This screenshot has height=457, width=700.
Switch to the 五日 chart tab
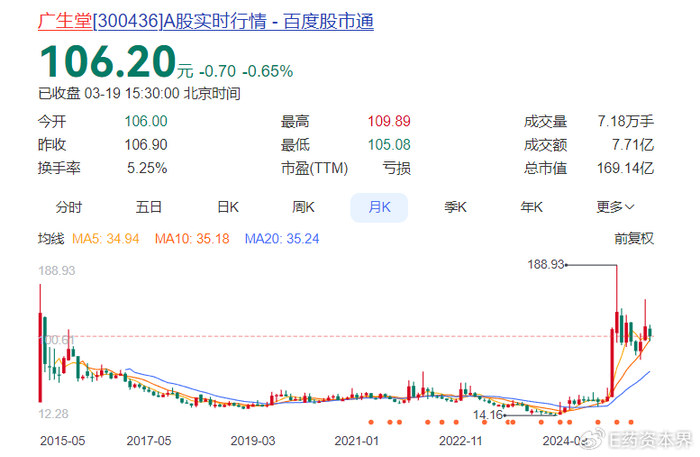[149, 208]
